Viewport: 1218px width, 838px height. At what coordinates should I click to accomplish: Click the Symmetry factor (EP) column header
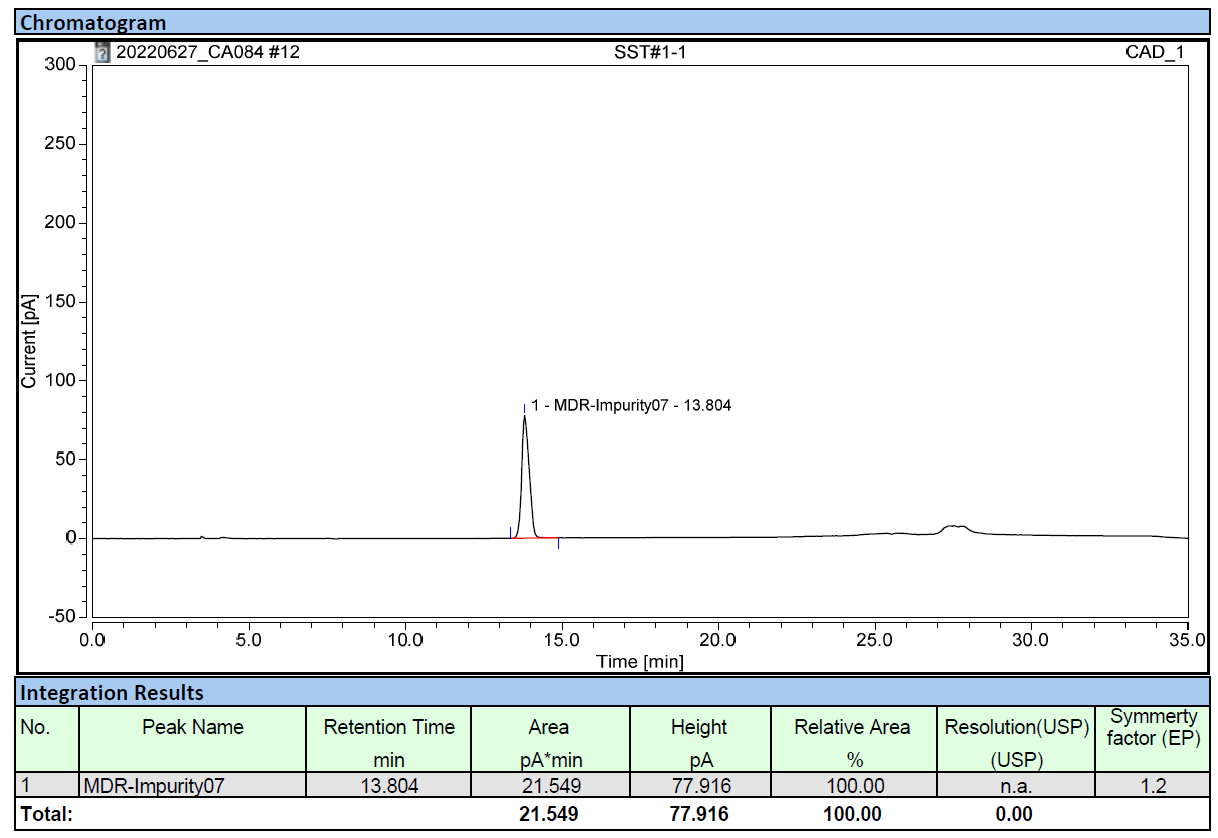(x=1153, y=727)
